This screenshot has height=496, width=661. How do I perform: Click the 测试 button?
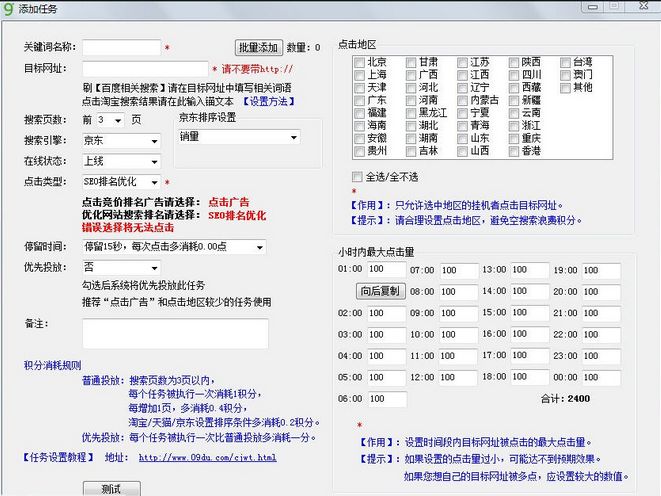(111, 488)
